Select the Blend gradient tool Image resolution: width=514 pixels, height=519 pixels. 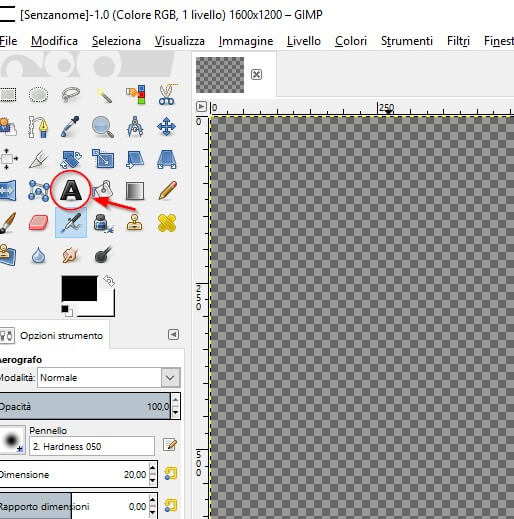(135, 191)
